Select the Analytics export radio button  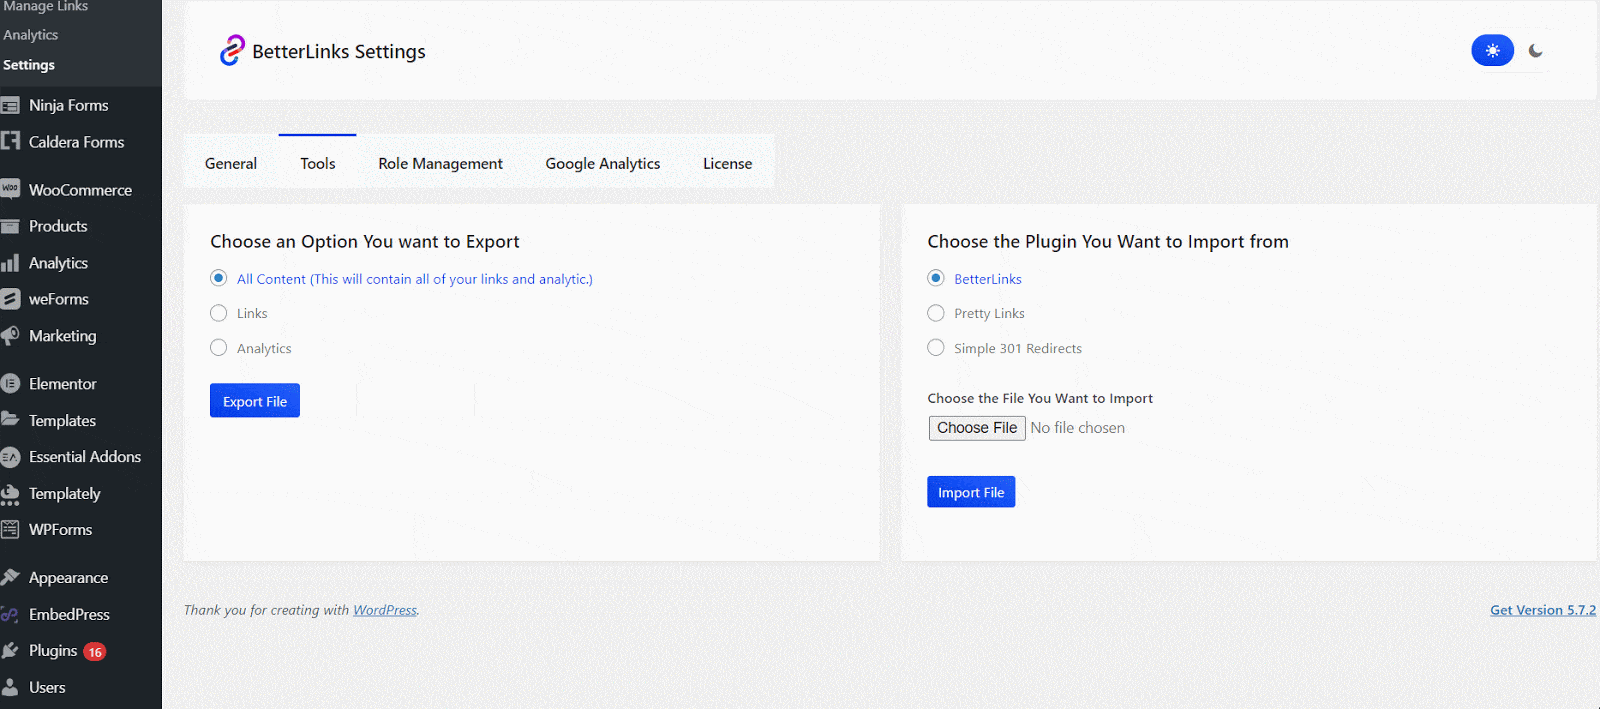click(x=219, y=348)
